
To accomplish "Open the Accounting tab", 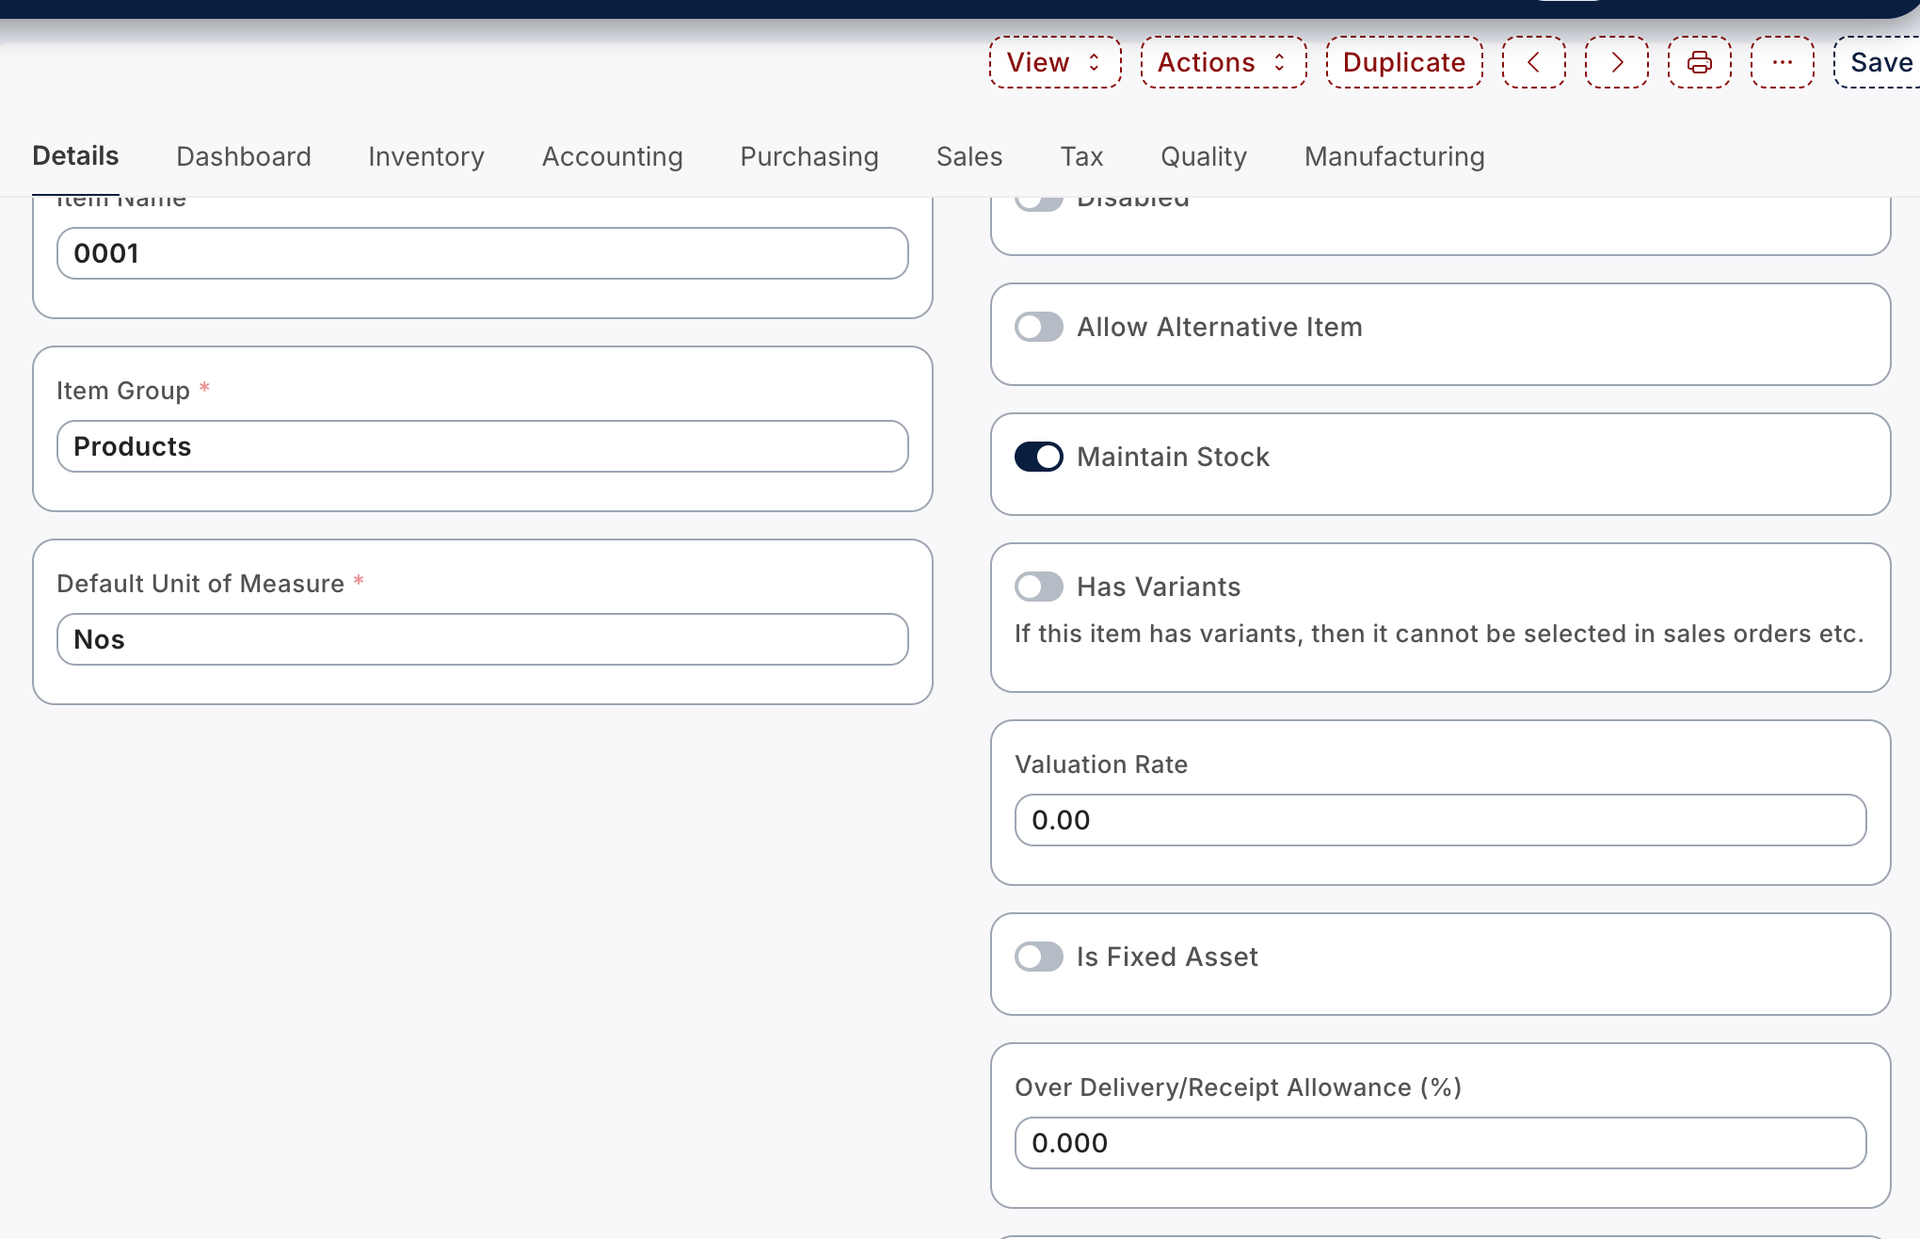I will click(x=612, y=156).
